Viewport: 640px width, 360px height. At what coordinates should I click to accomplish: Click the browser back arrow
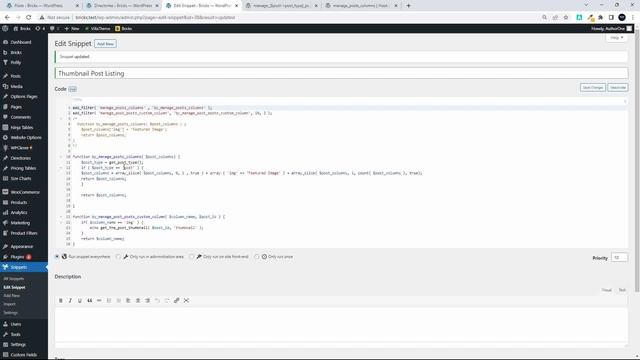[x=7, y=18]
